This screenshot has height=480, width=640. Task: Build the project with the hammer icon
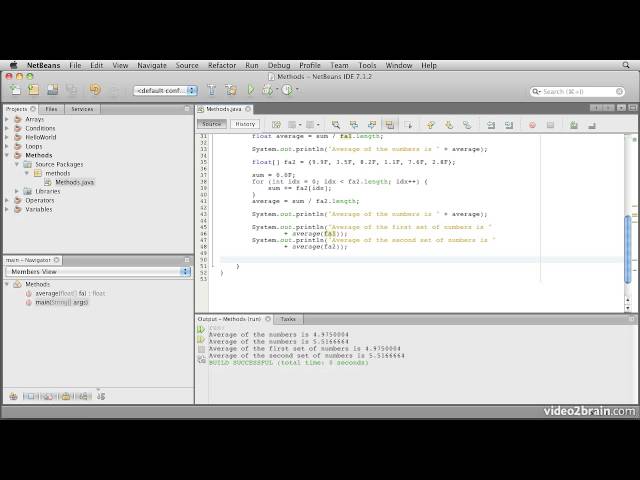(x=211, y=90)
